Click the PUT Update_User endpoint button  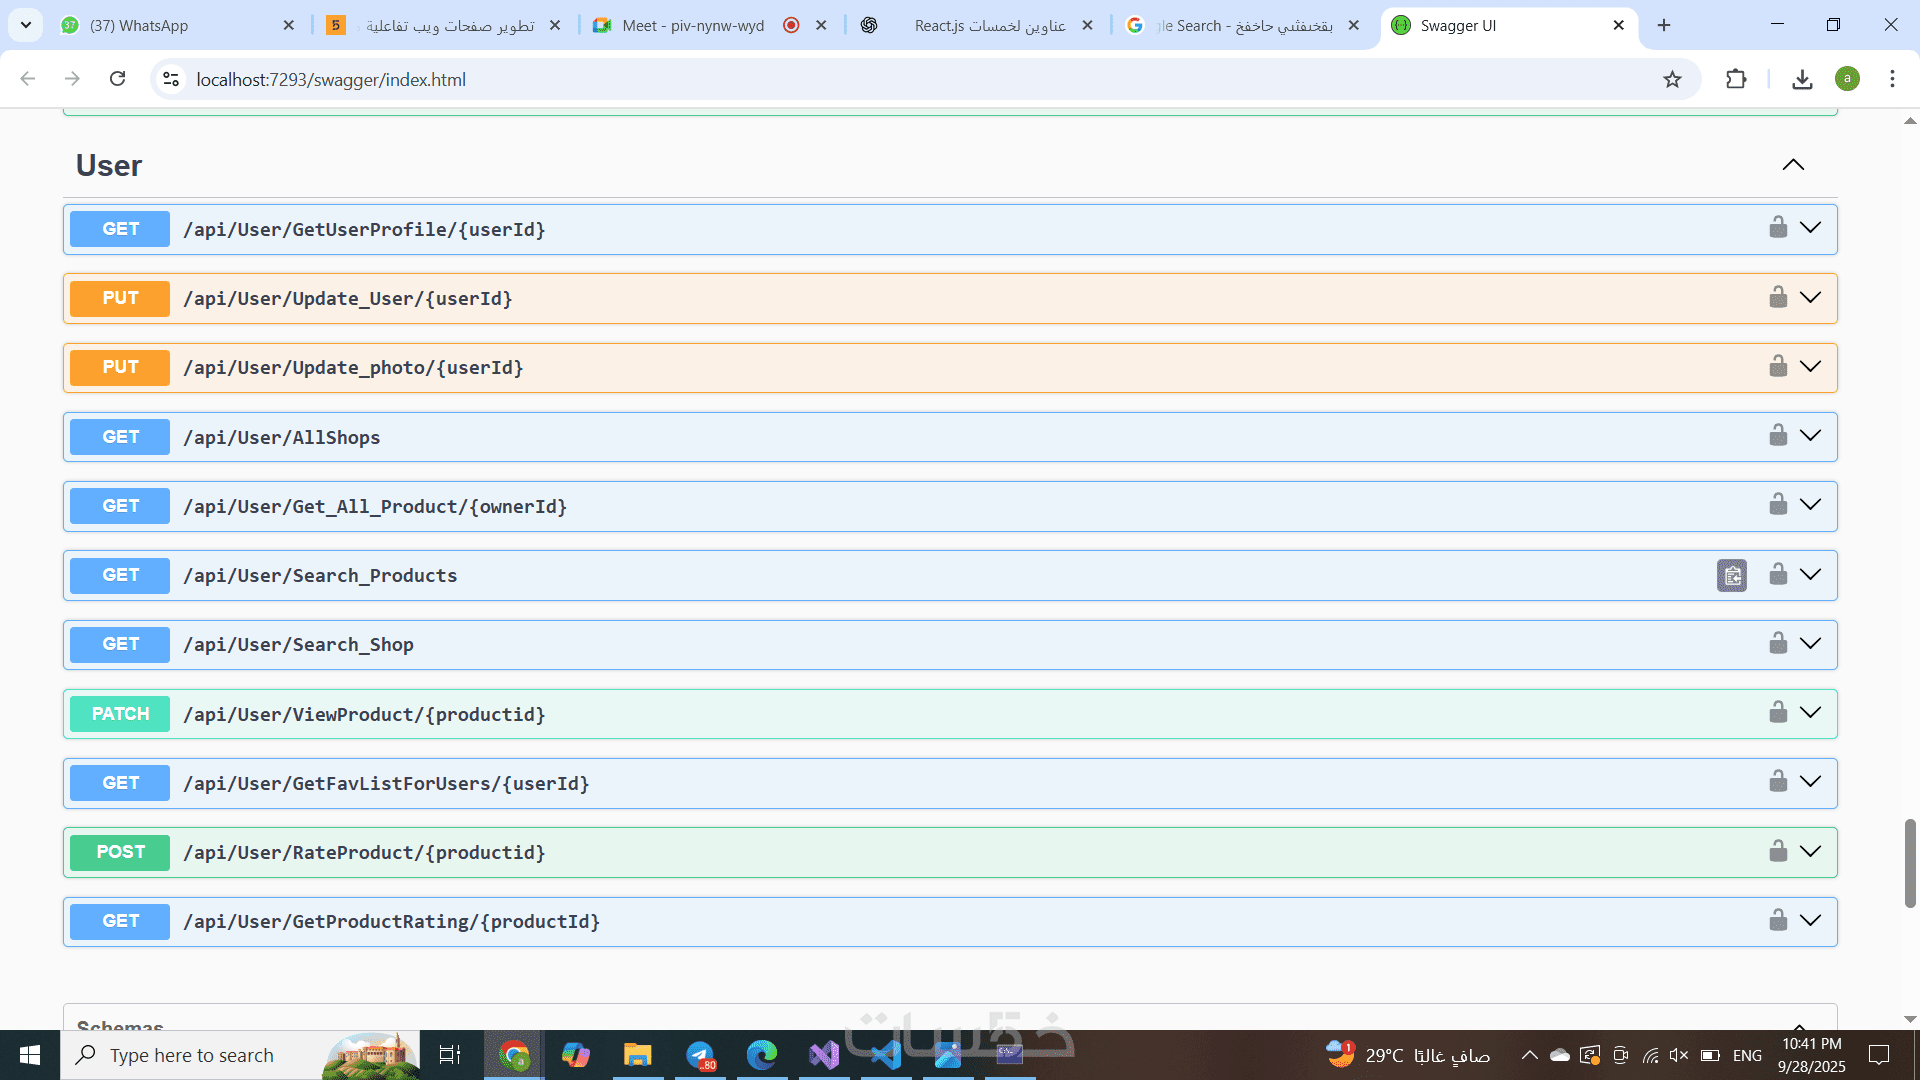[120, 298]
